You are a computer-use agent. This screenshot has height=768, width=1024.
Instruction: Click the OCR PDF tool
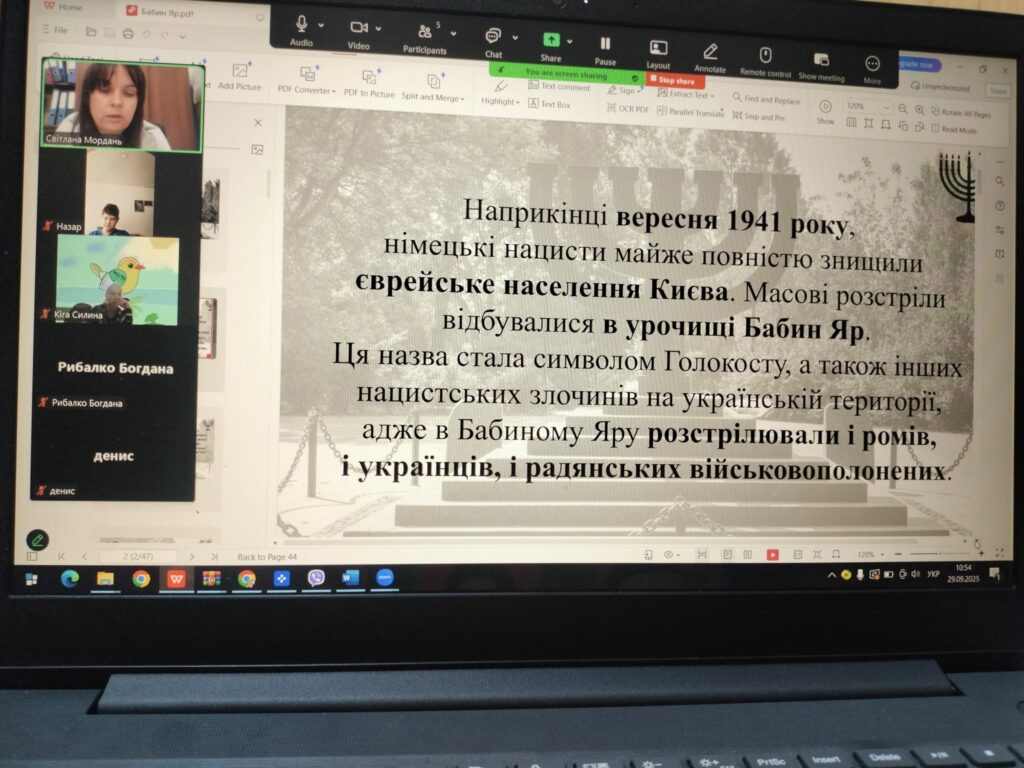click(x=628, y=108)
